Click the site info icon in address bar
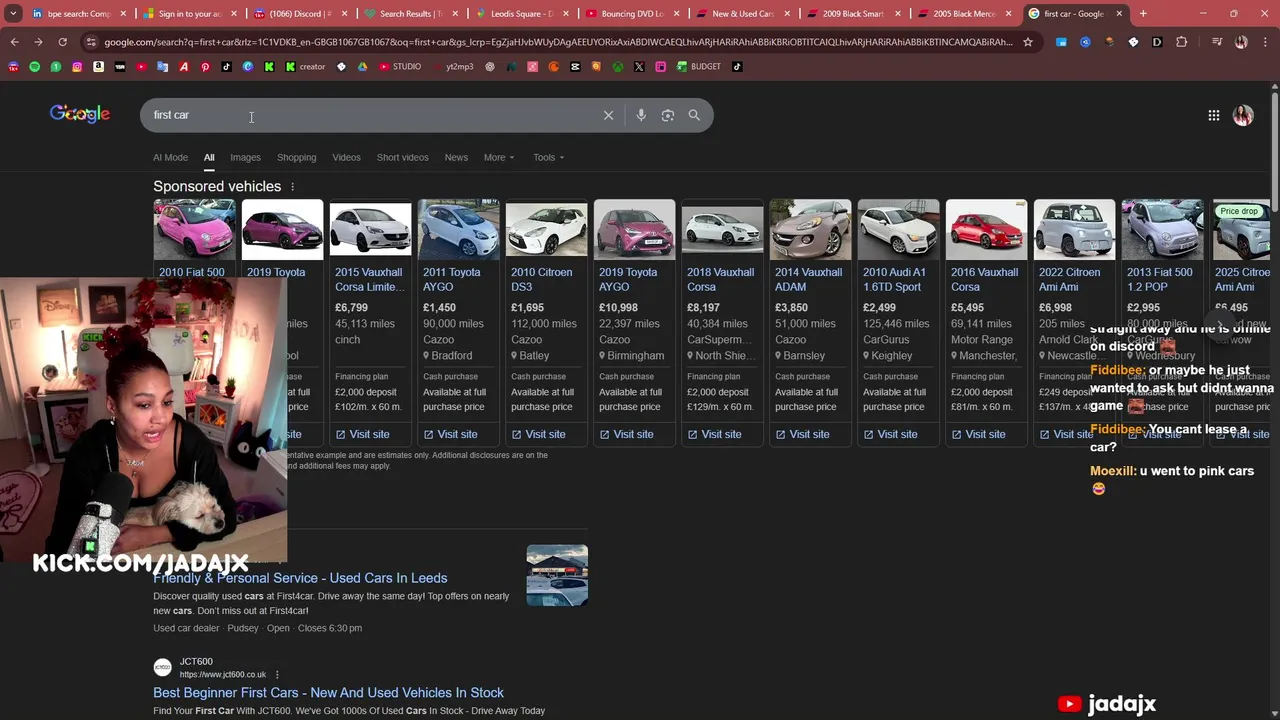Viewport: 1280px width, 720px height. click(92, 42)
